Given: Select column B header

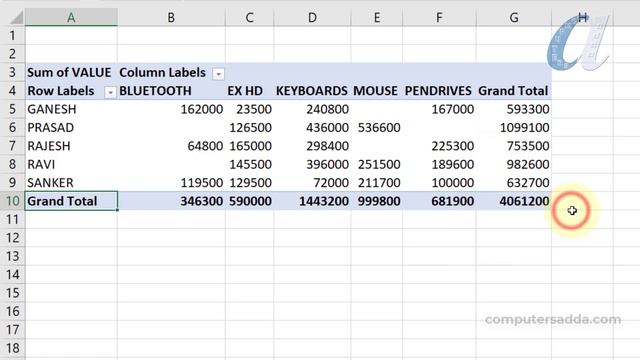Looking at the screenshot, I should [171, 18].
